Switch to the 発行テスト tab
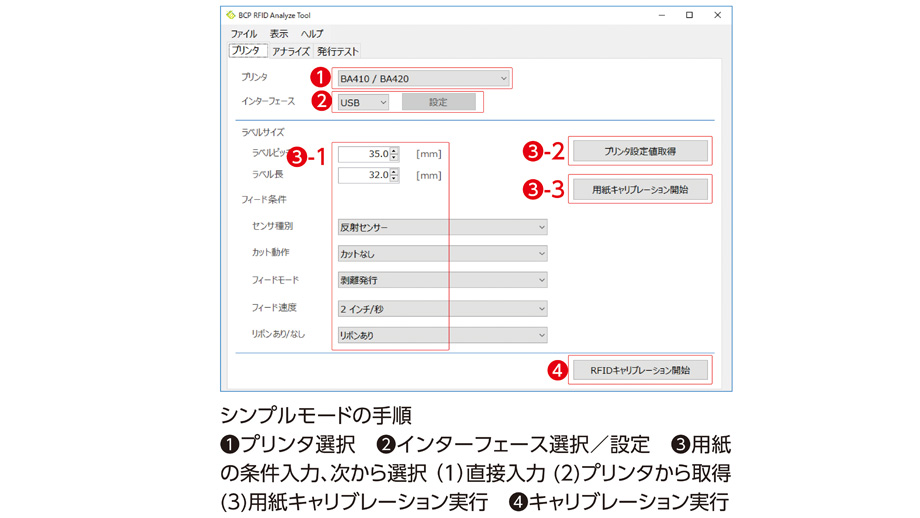Image resolution: width=920 pixels, height=518 pixels. [x=337, y=51]
